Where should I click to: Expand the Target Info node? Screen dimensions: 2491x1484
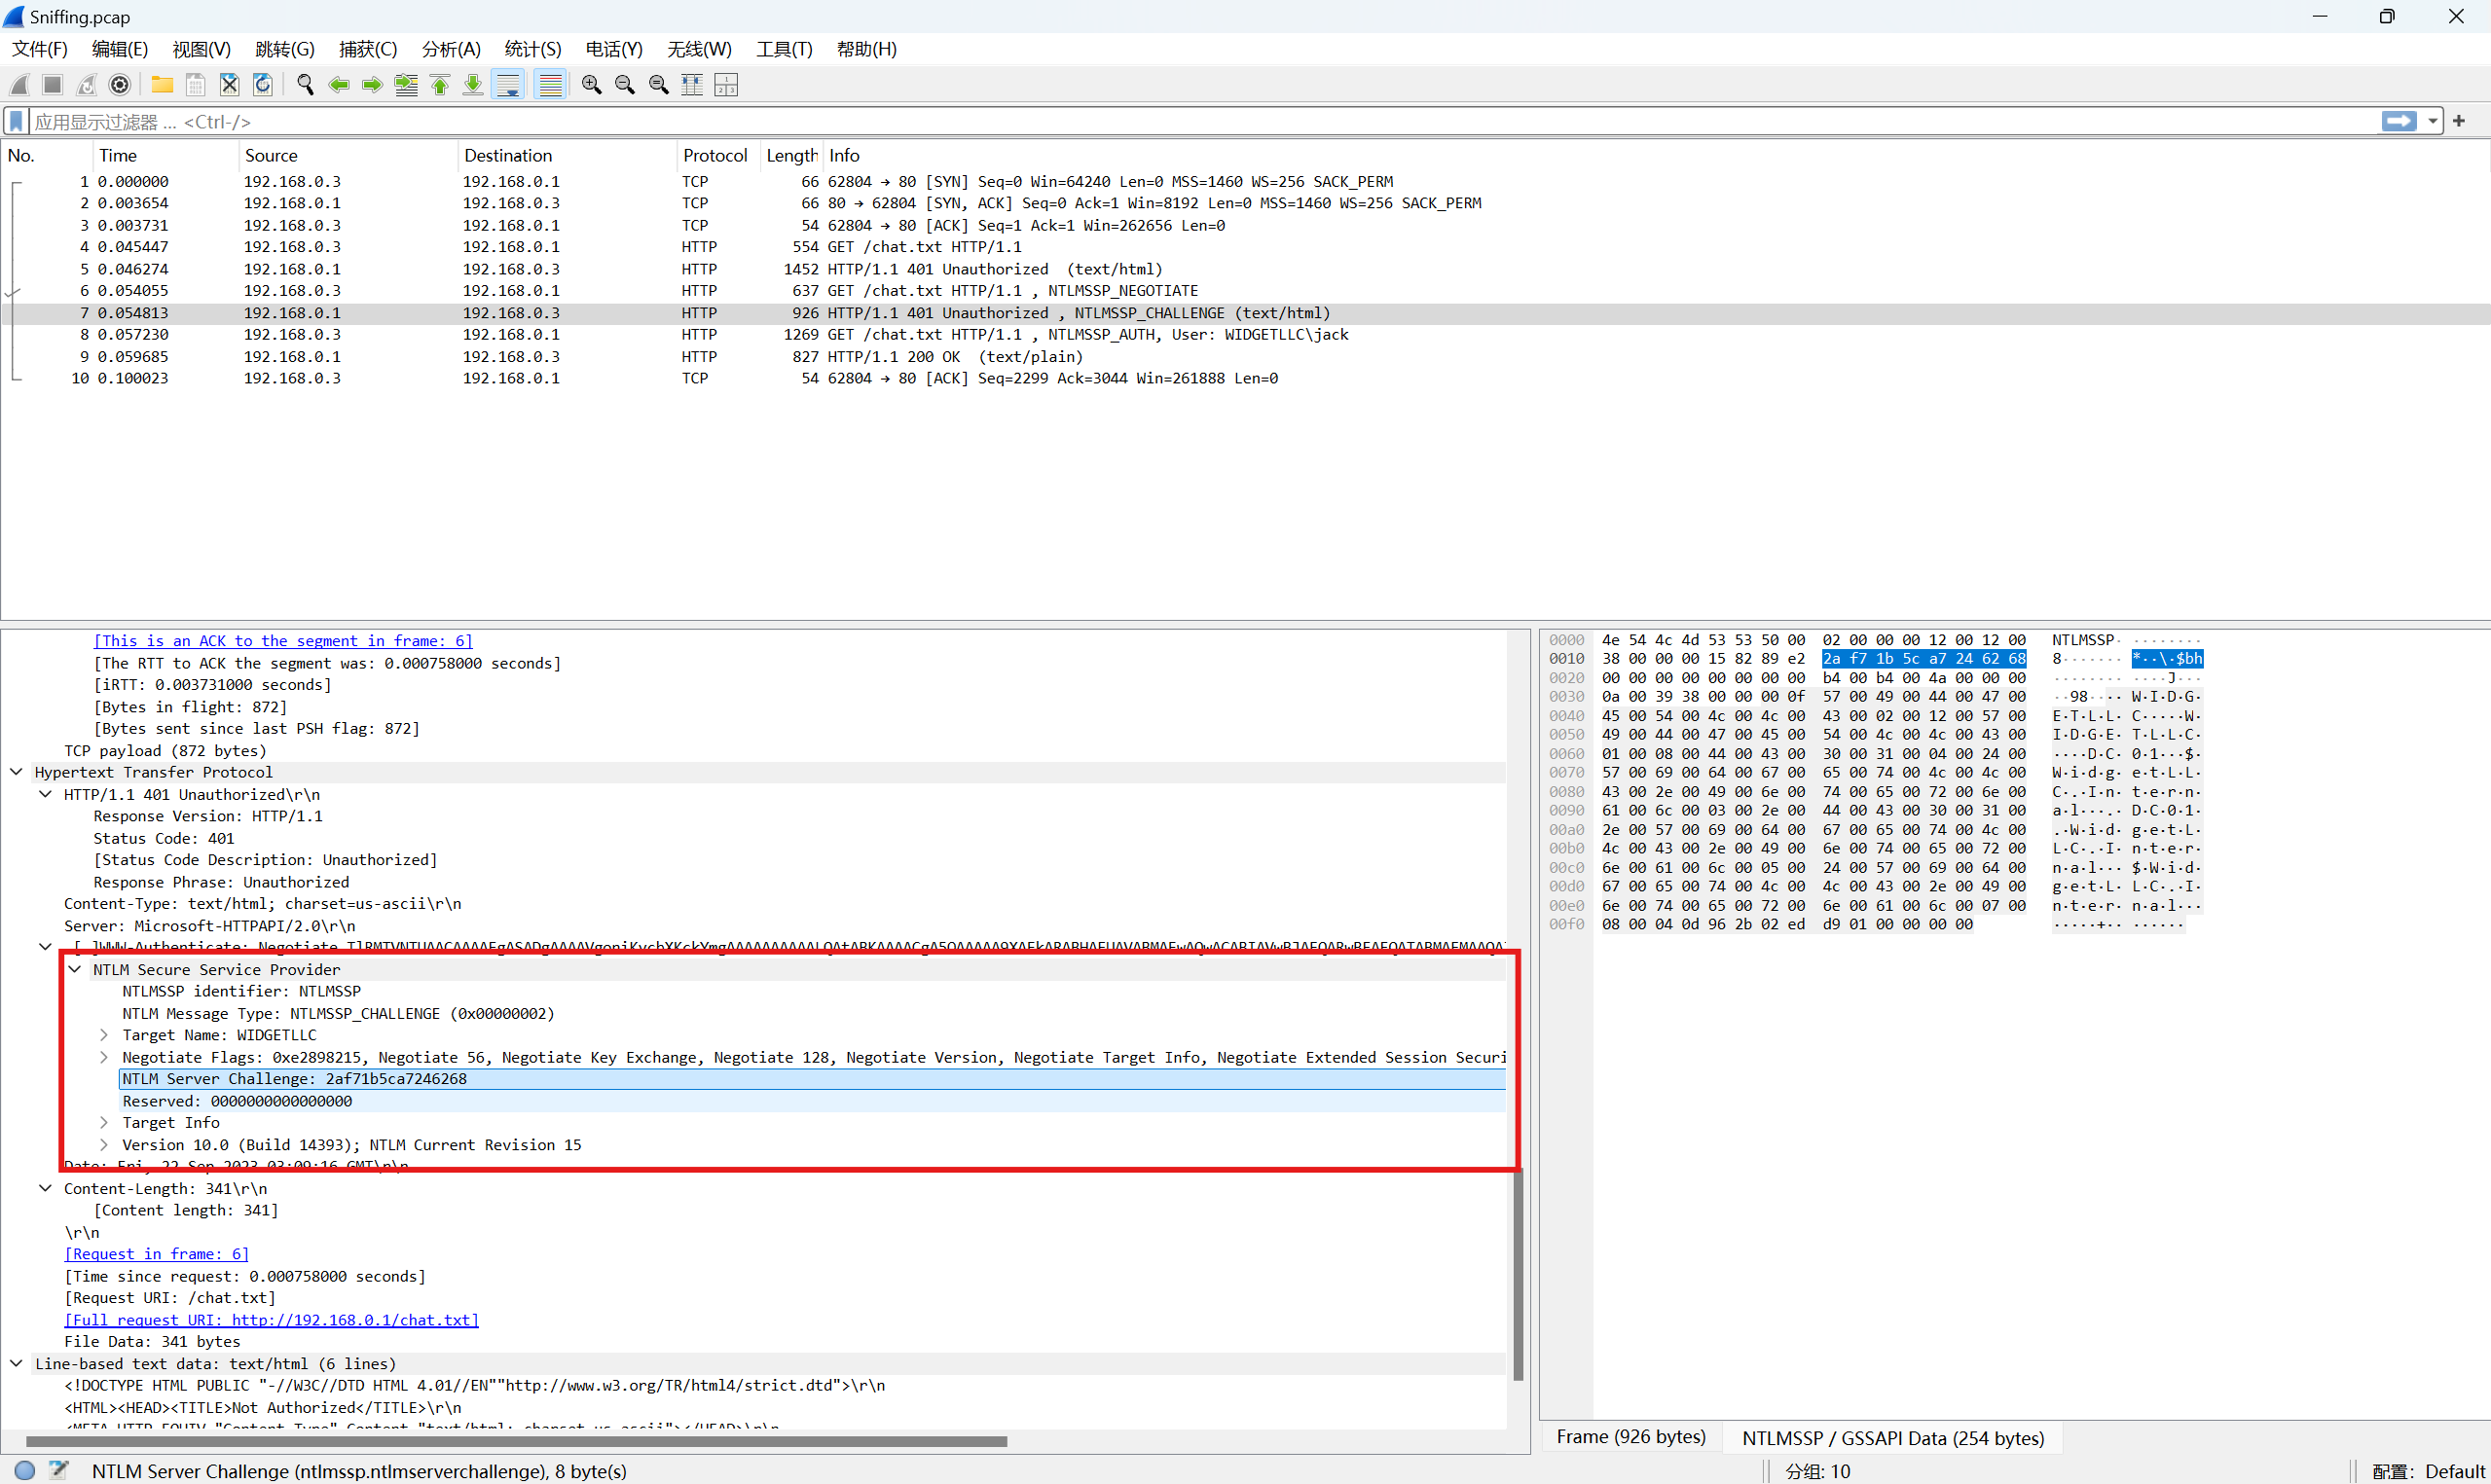(104, 1123)
